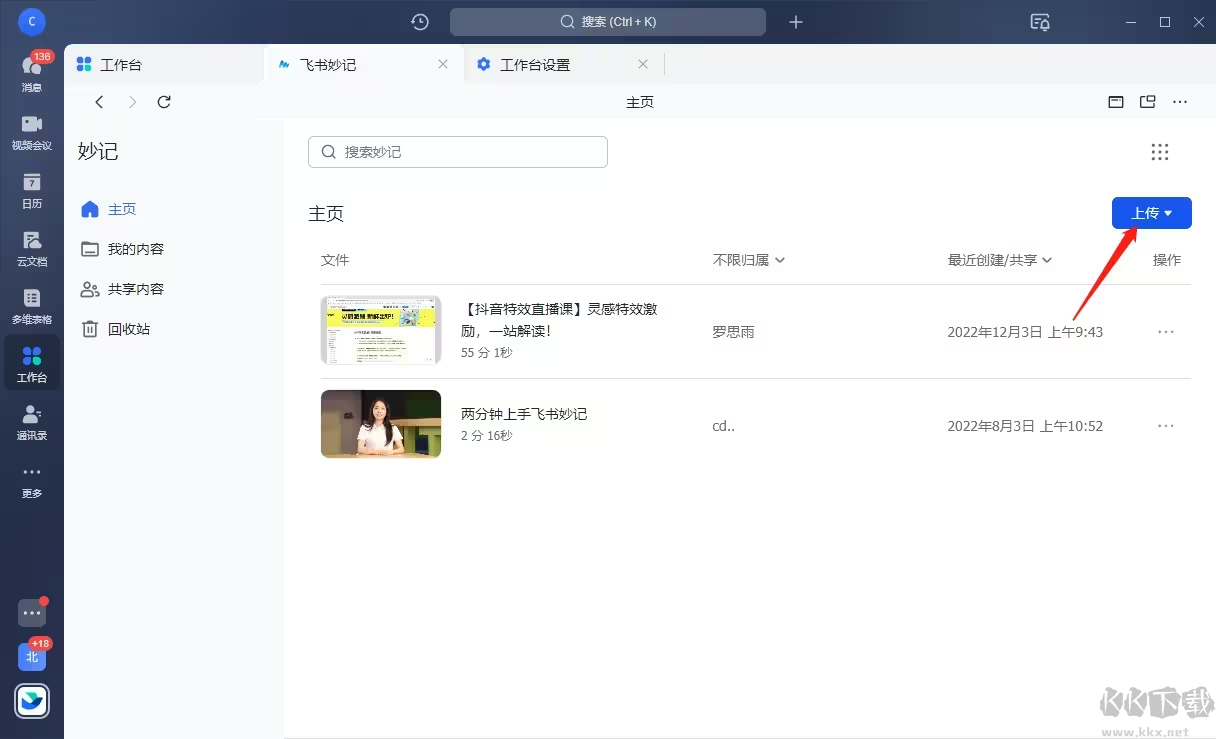Open the Feishu bird logo icon at bottom
The width and height of the screenshot is (1216, 739).
pyautogui.click(x=32, y=701)
